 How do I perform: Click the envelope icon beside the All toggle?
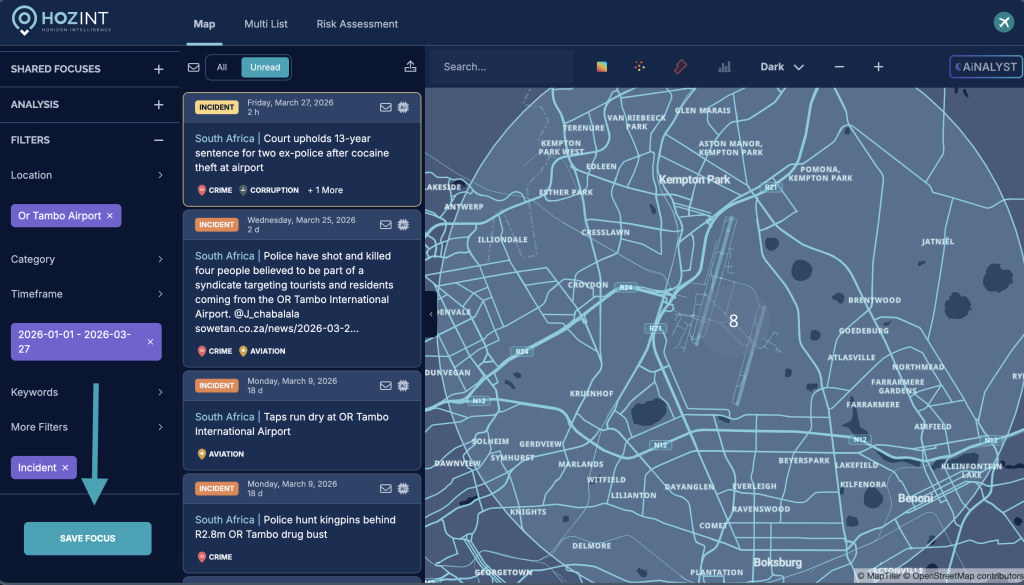pyautogui.click(x=194, y=68)
